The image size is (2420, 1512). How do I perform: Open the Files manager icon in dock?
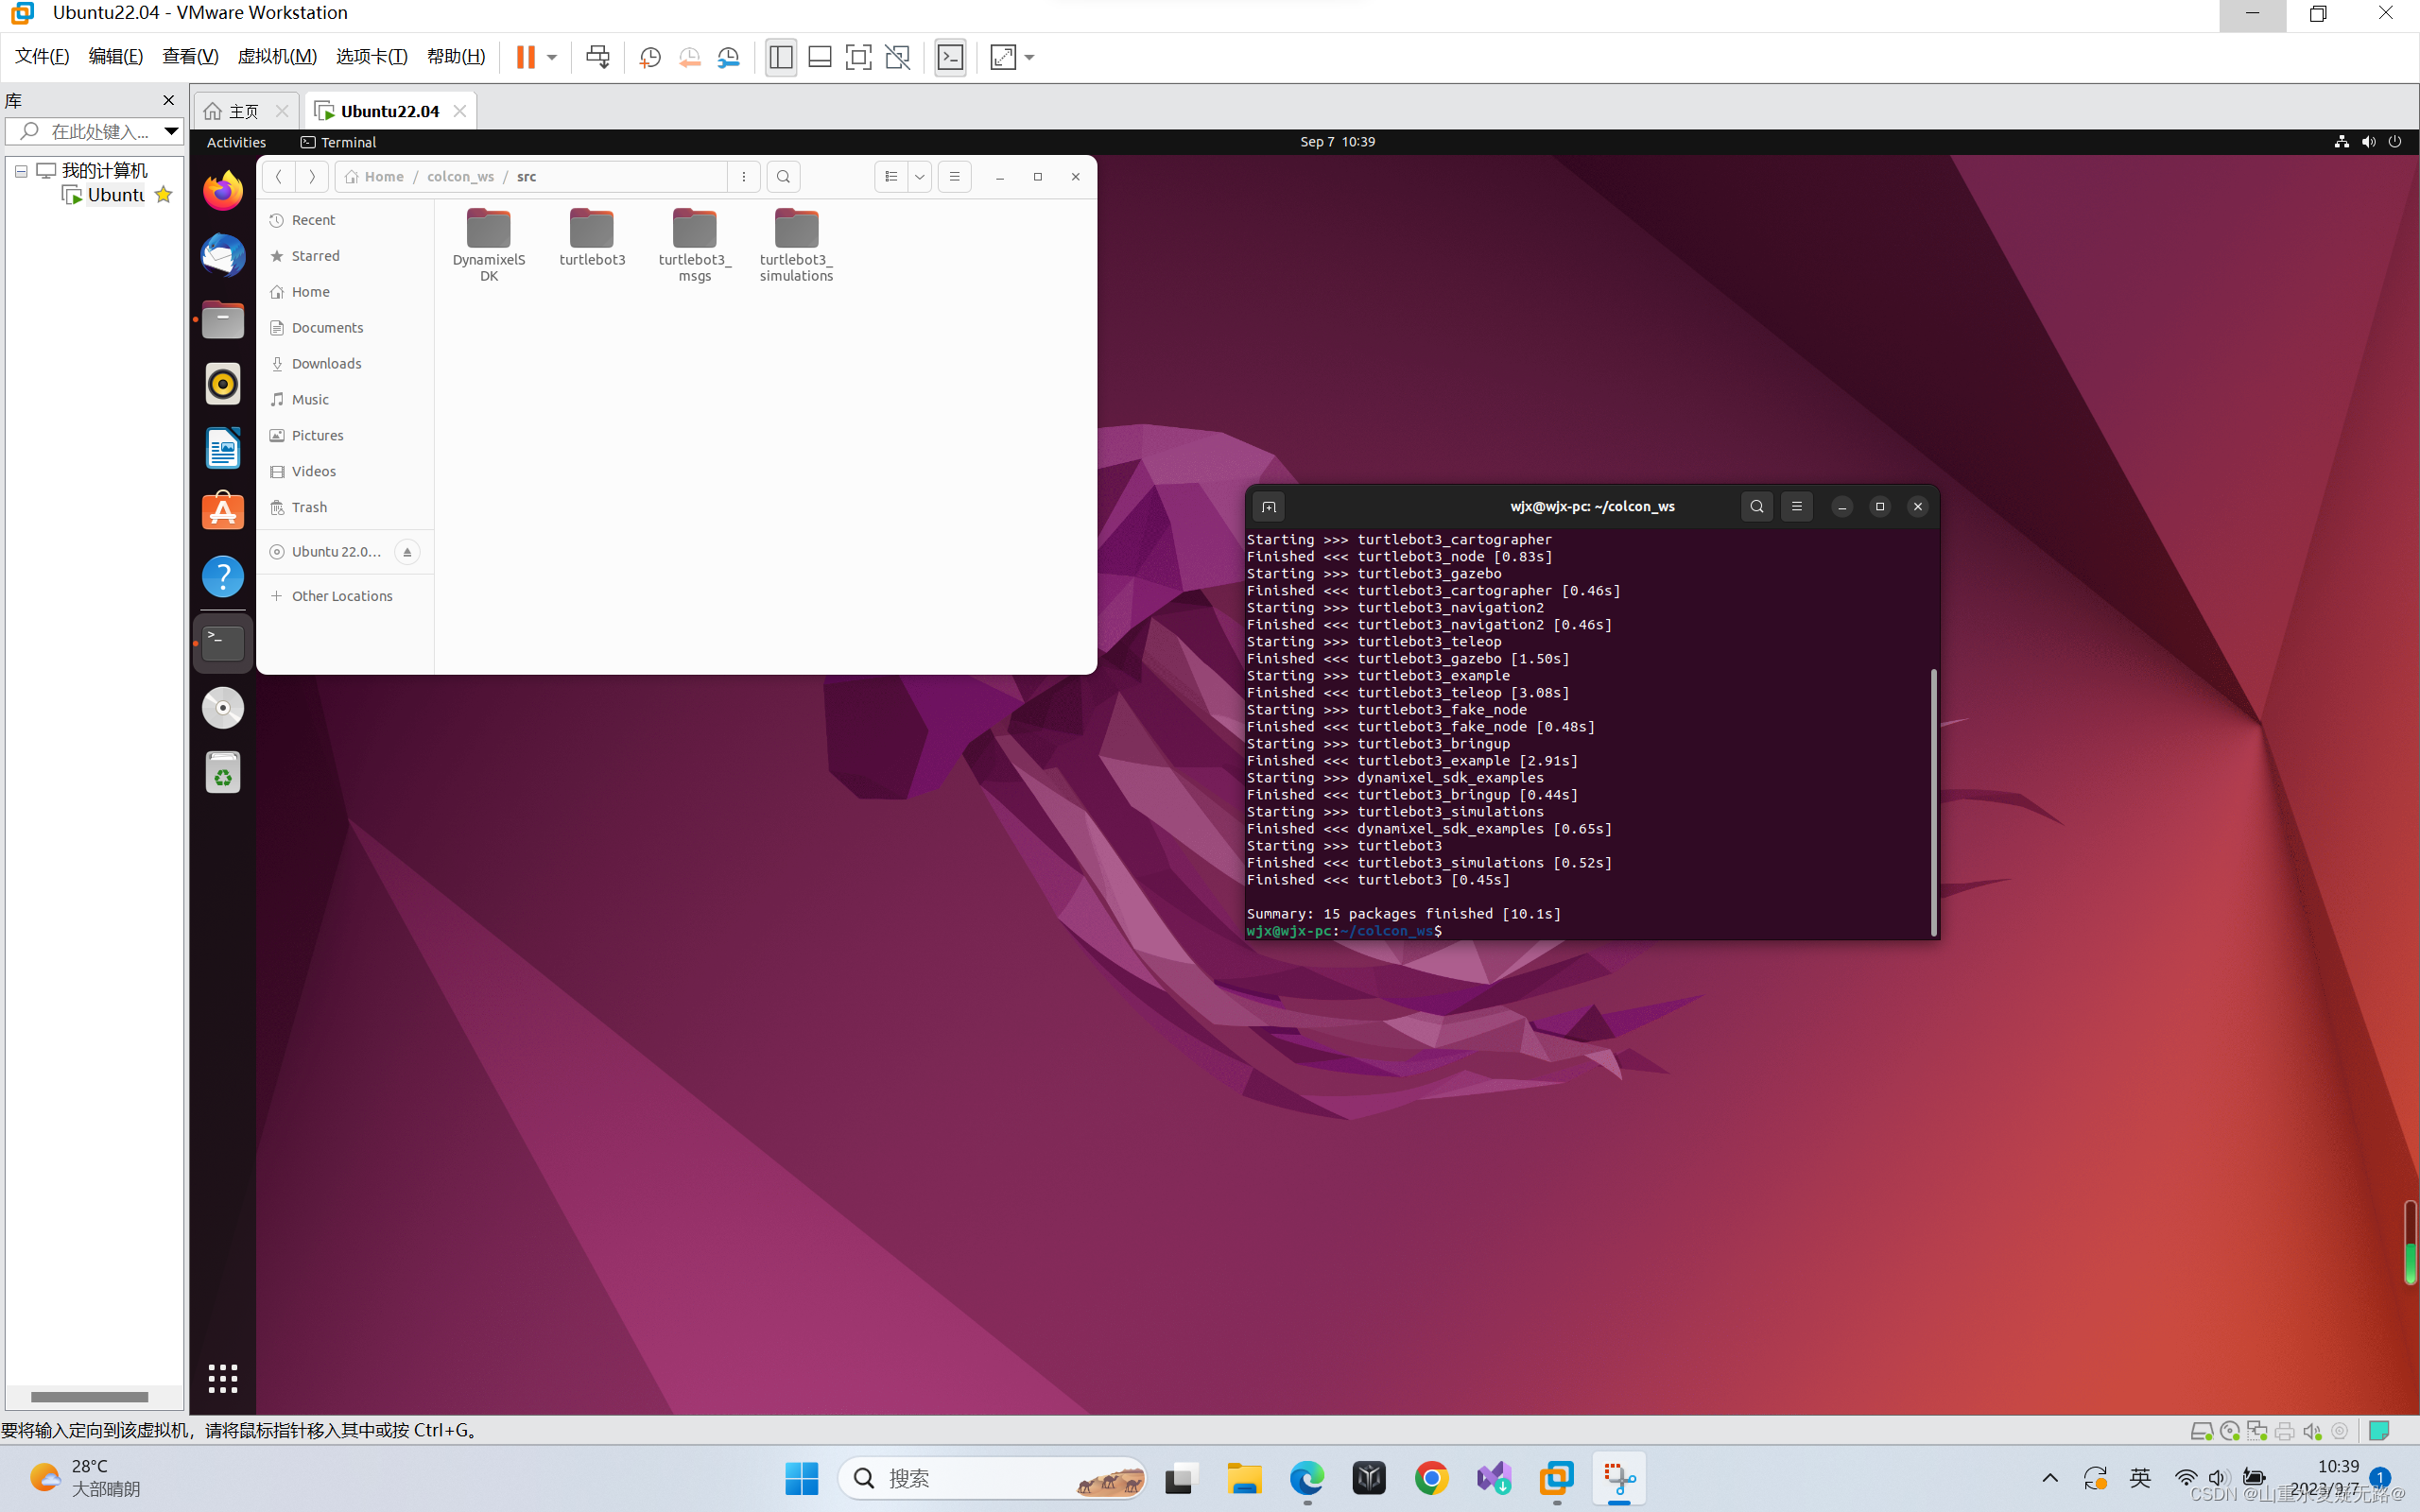tap(221, 318)
